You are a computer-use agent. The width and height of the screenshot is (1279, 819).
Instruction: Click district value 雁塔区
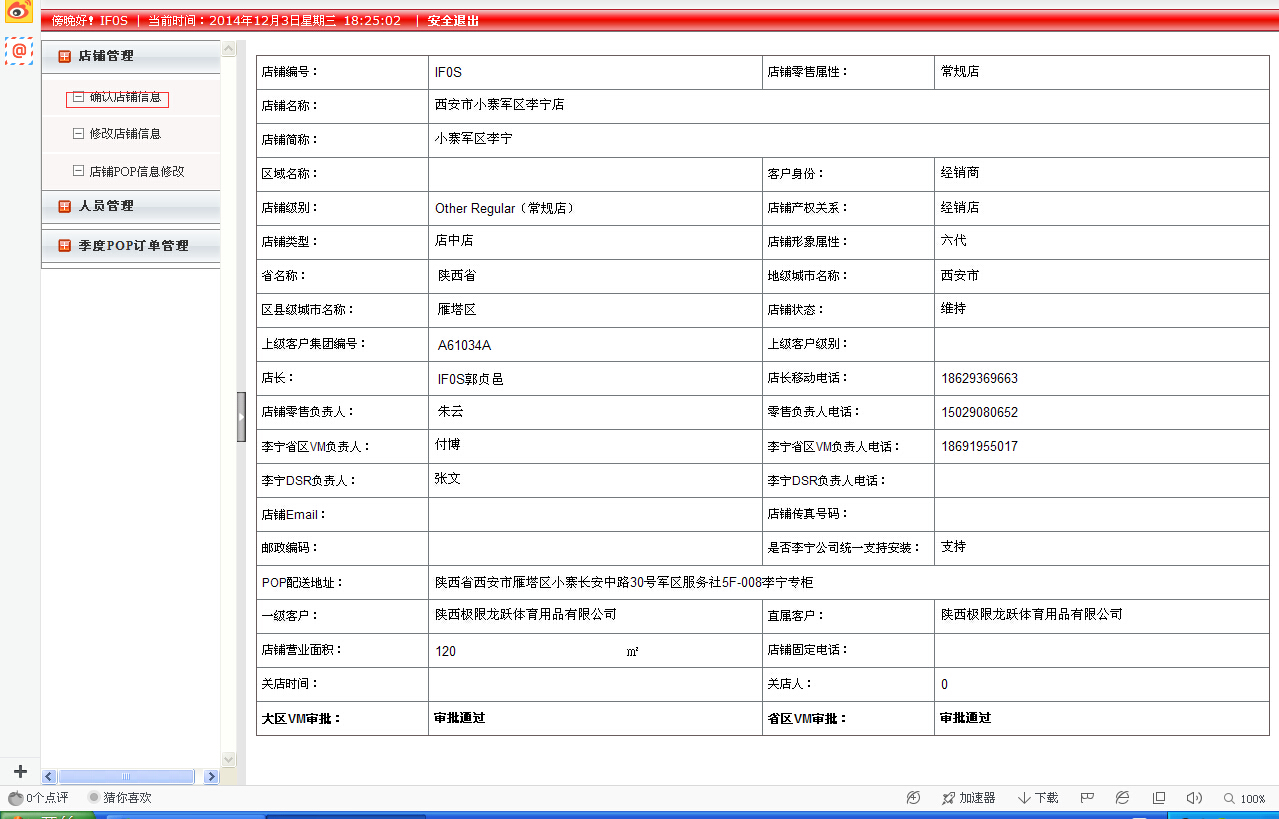[x=458, y=310]
